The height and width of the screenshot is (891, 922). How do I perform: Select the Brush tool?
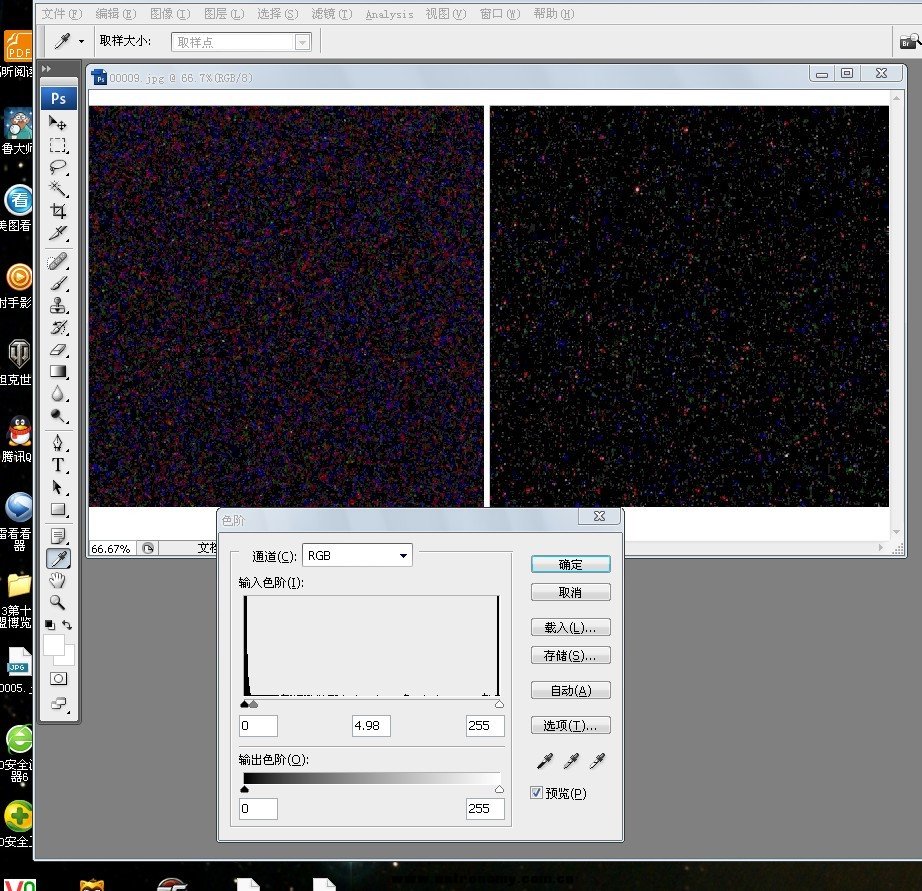[x=58, y=283]
